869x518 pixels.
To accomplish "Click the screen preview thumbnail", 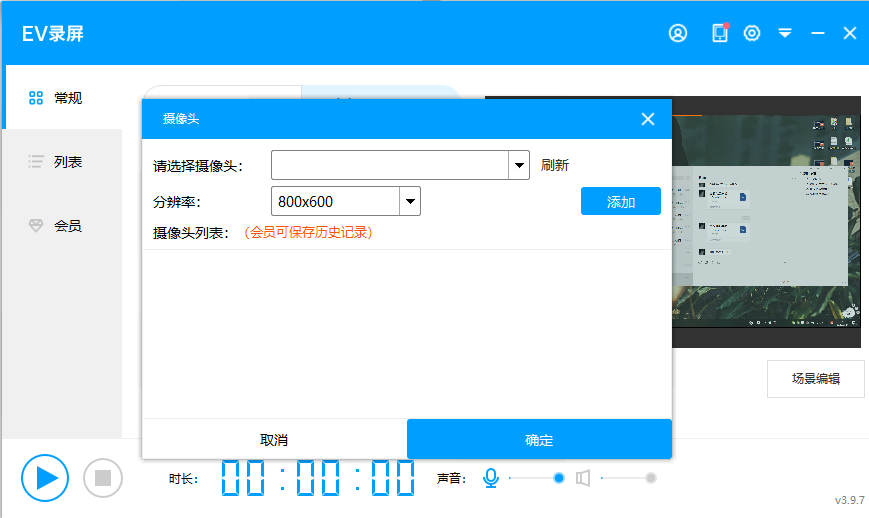I will [x=766, y=222].
